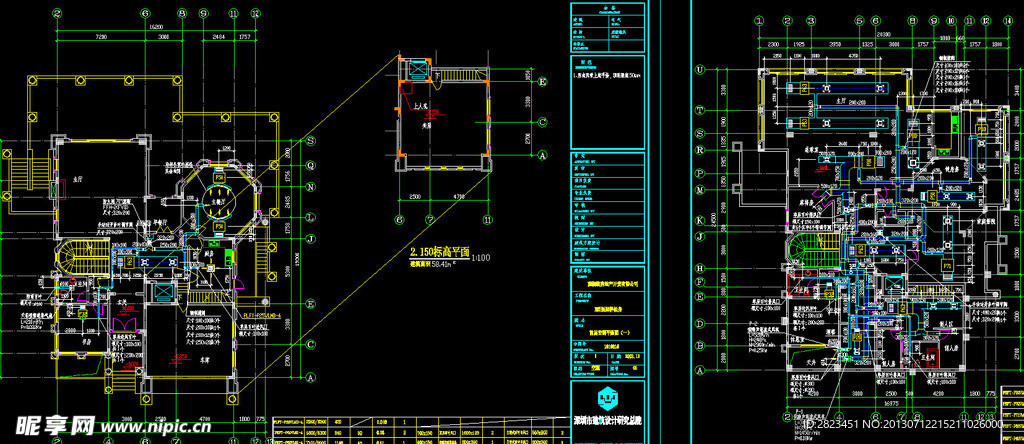
Task: Select grid bubble U left of right plan
Action: coord(701,69)
